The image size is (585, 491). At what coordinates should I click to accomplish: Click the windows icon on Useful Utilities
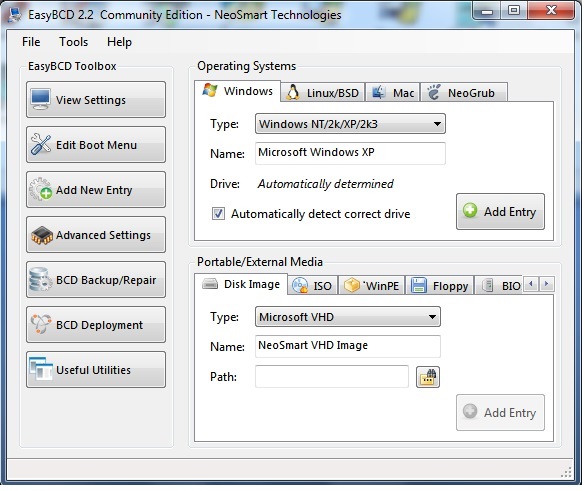41,369
